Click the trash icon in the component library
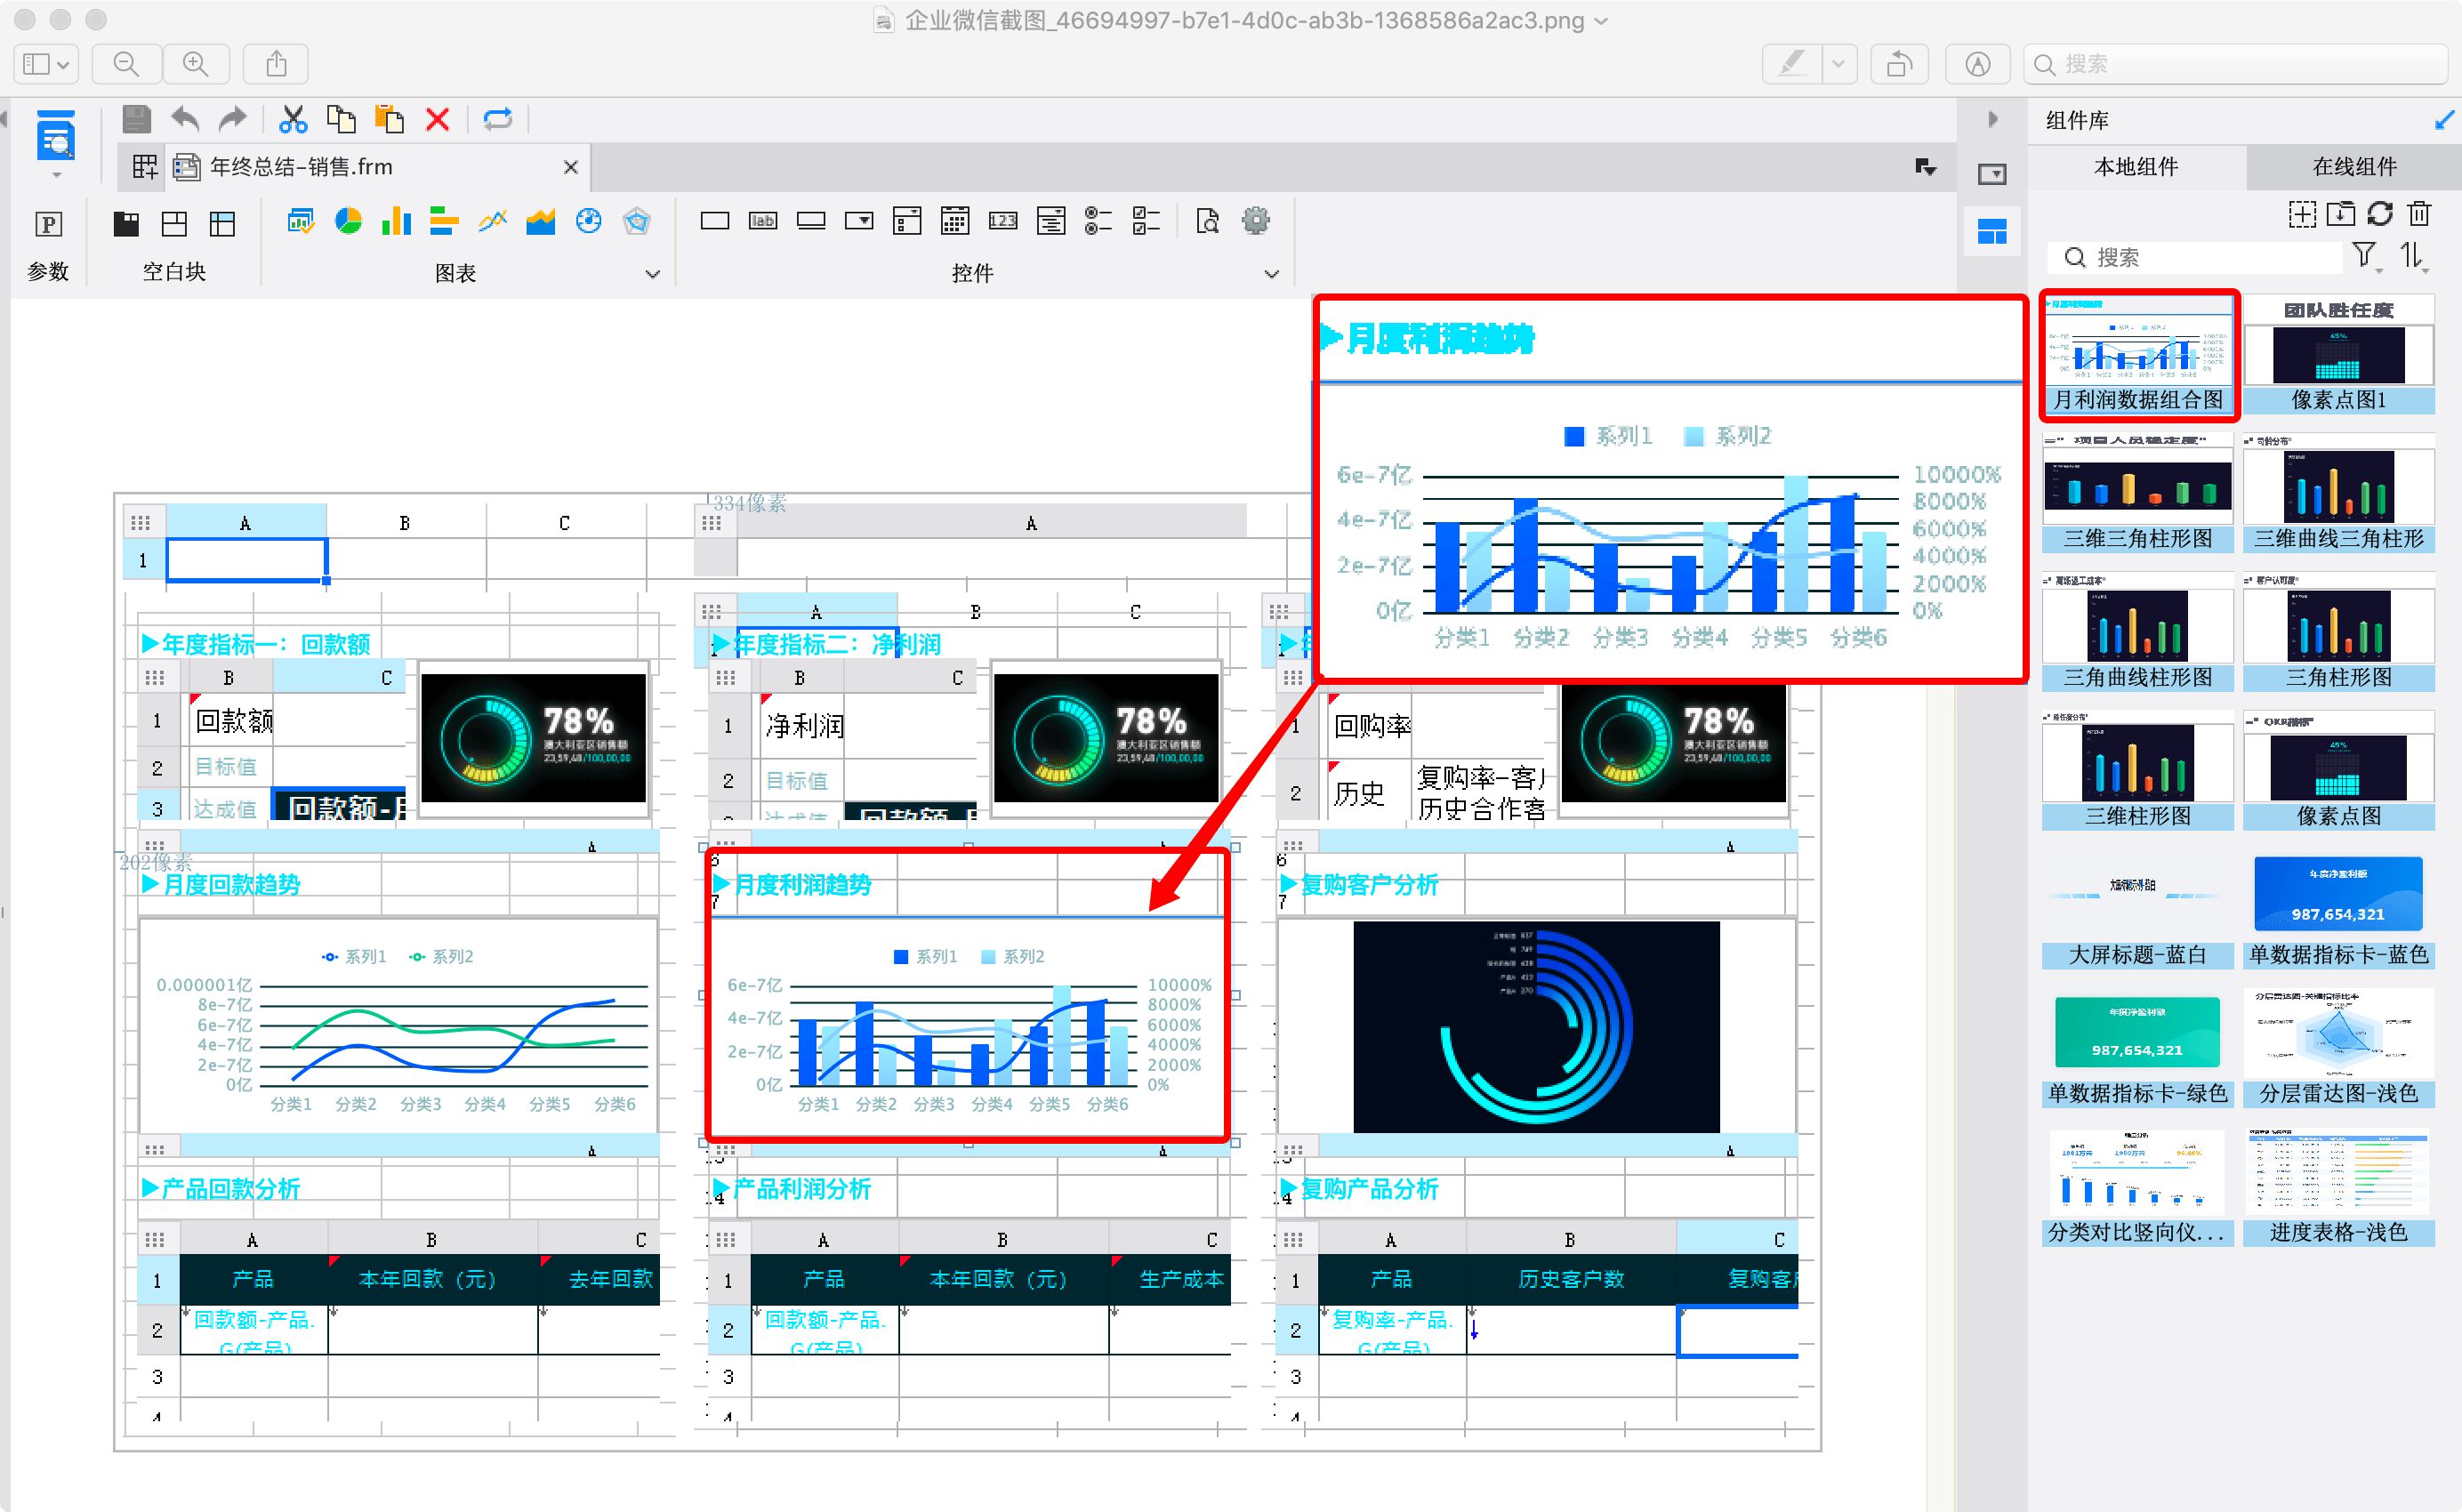Screen dimensions: 2462x1512 click(x=2419, y=213)
